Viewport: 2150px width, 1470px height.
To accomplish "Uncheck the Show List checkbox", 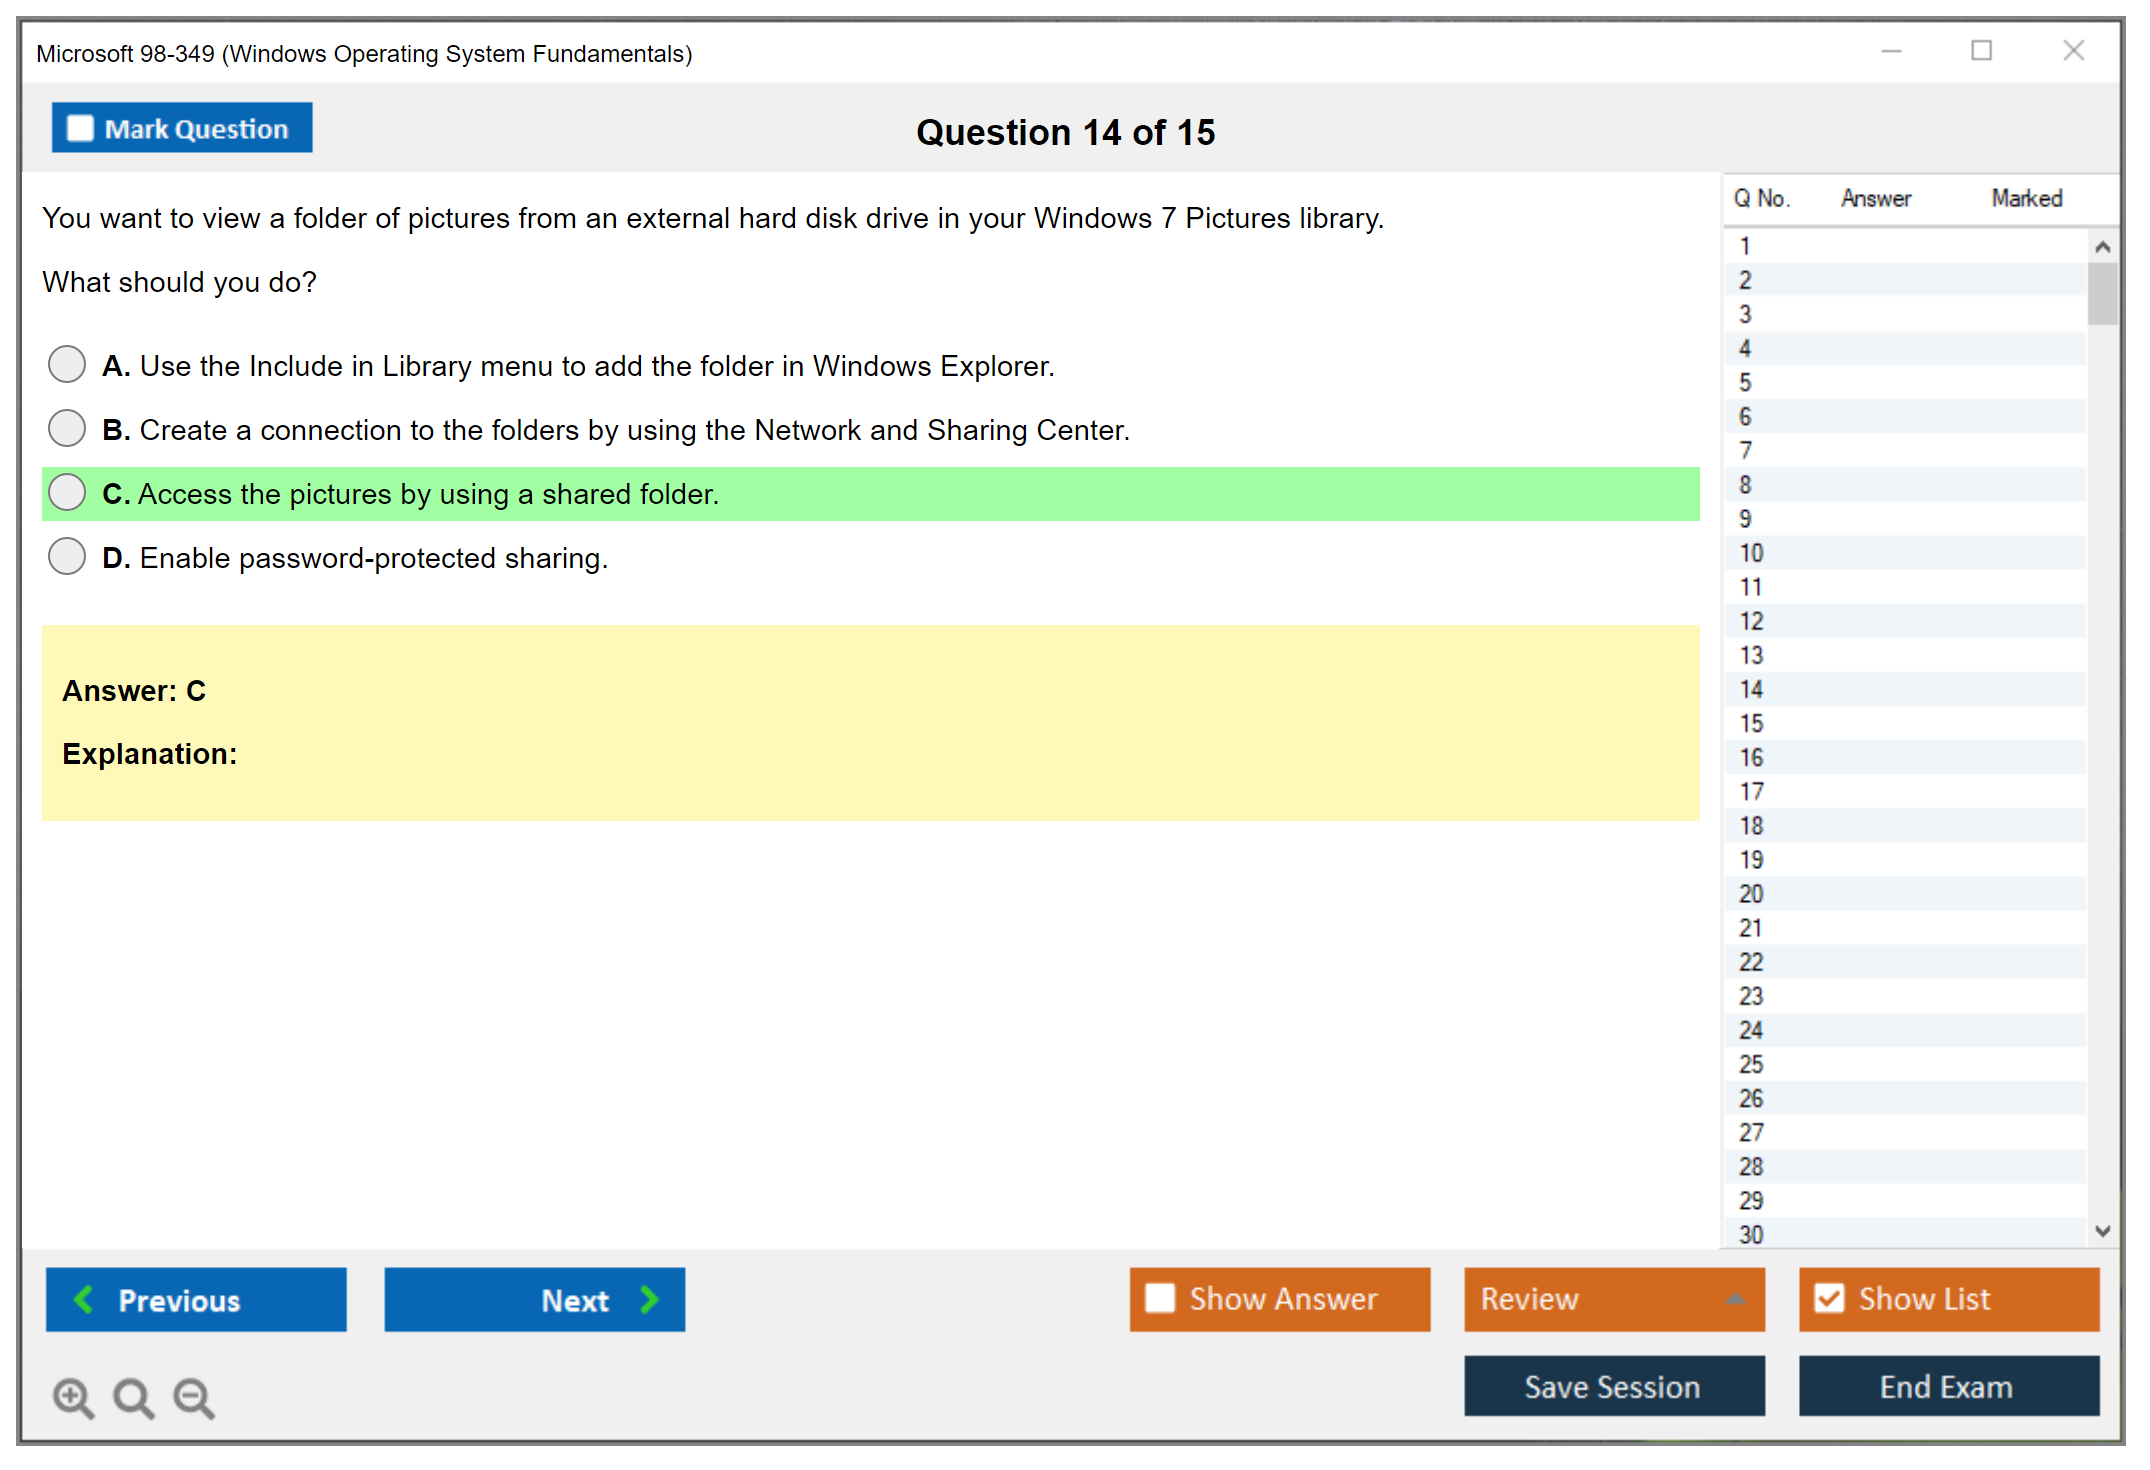I will [1829, 1298].
